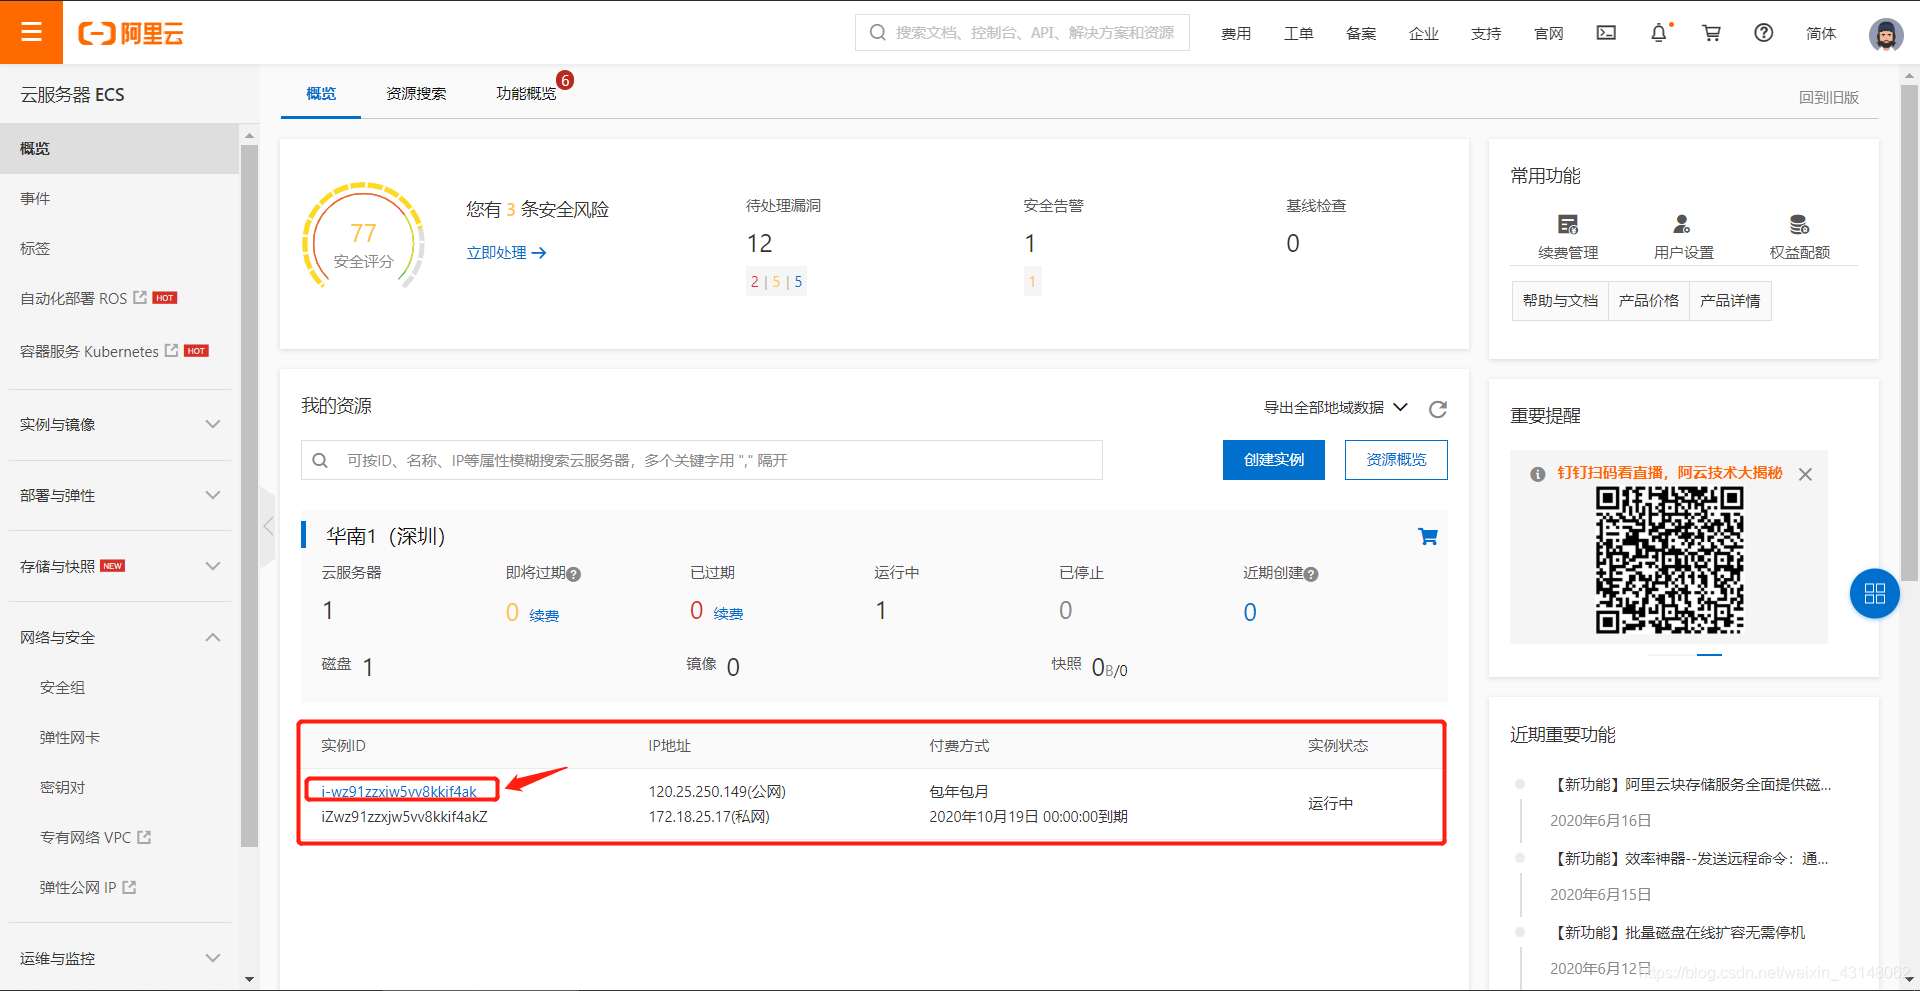Click the sidebar vertical scrollbar
Viewport: 1920px width, 991px height.
pyautogui.click(x=249, y=496)
